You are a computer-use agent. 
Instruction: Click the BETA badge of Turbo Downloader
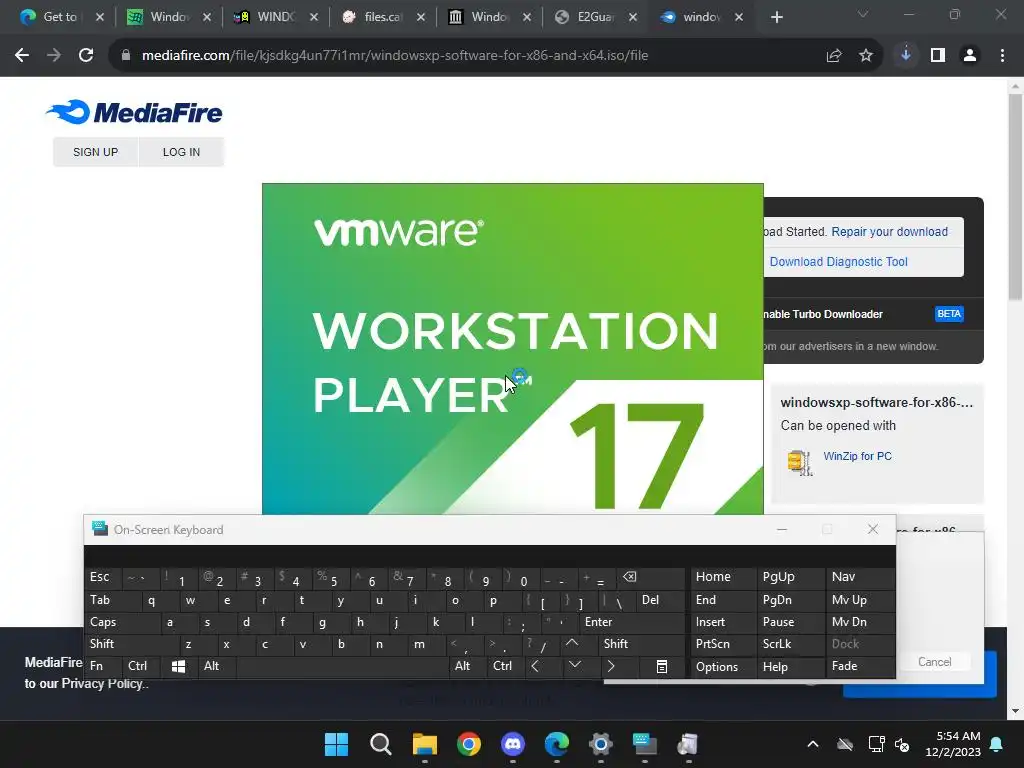coord(948,314)
